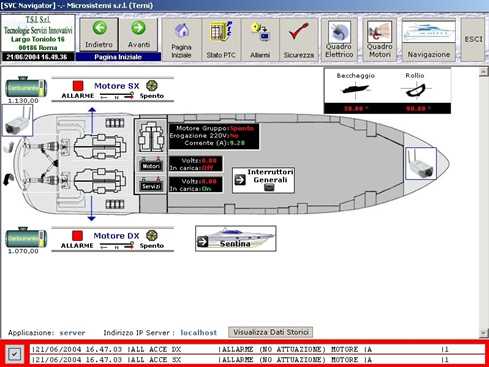Viewport: 489px width, 367px height.
Task: Click Visualizza Dati Storici button
Action: point(270,332)
